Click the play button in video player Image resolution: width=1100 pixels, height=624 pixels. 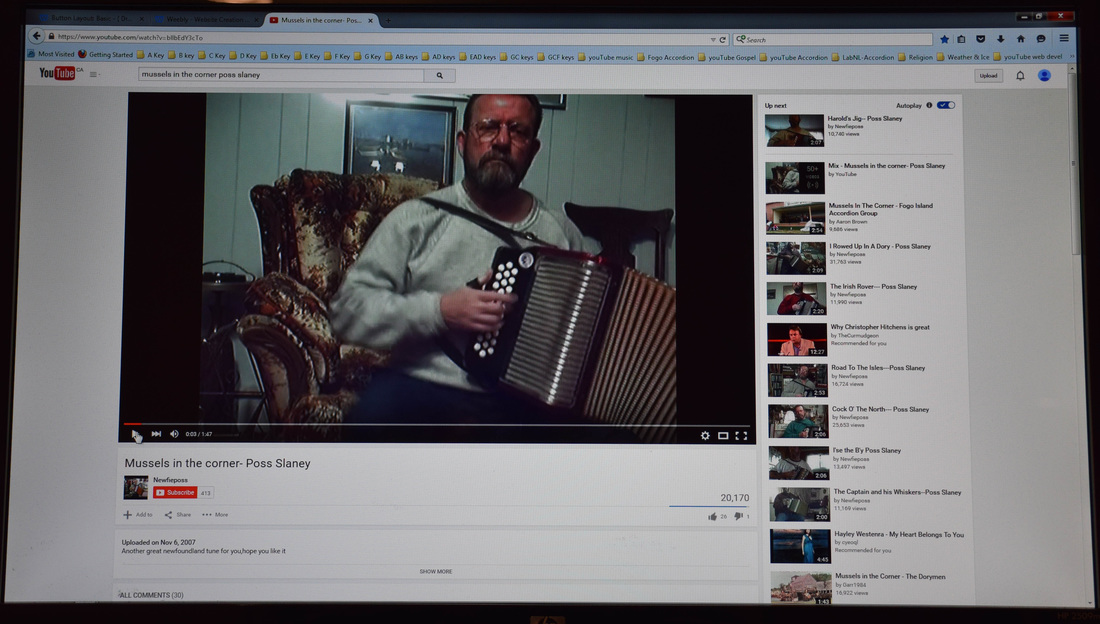[x=135, y=434]
